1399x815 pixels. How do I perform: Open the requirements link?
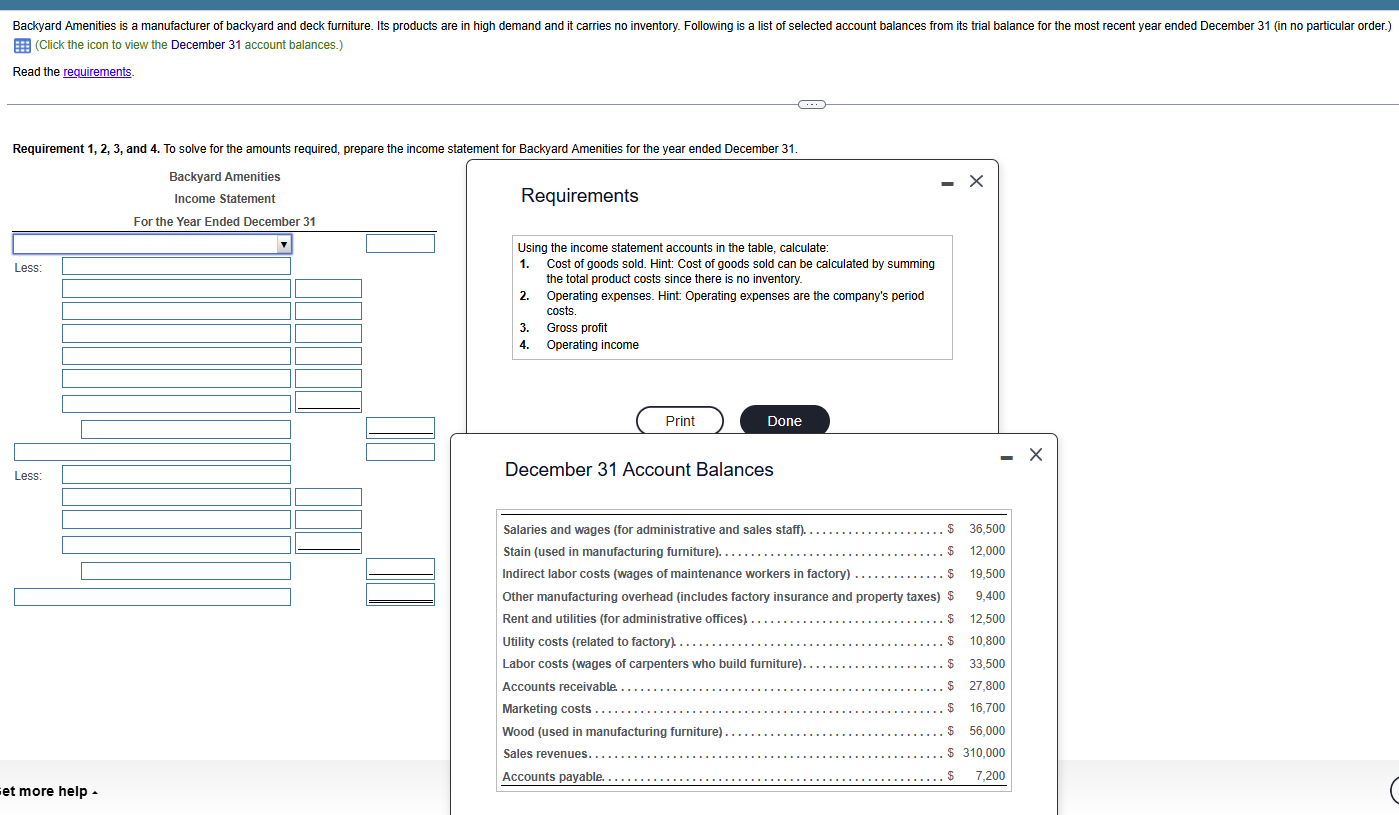click(x=97, y=72)
